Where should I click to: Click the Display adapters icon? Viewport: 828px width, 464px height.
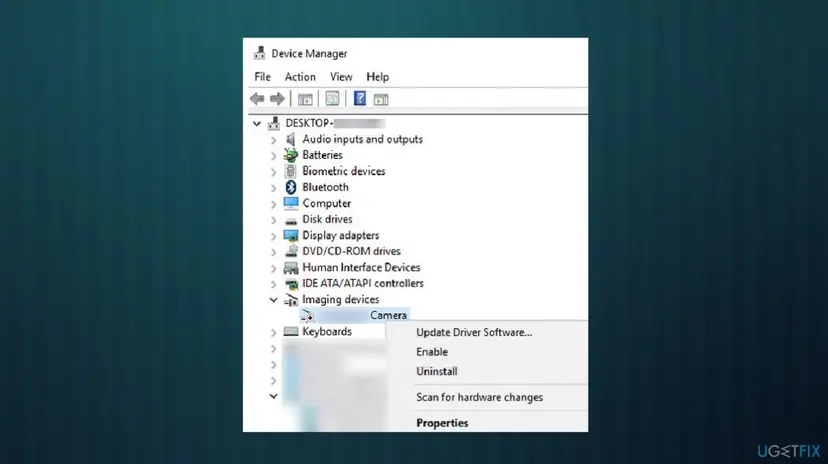290,235
